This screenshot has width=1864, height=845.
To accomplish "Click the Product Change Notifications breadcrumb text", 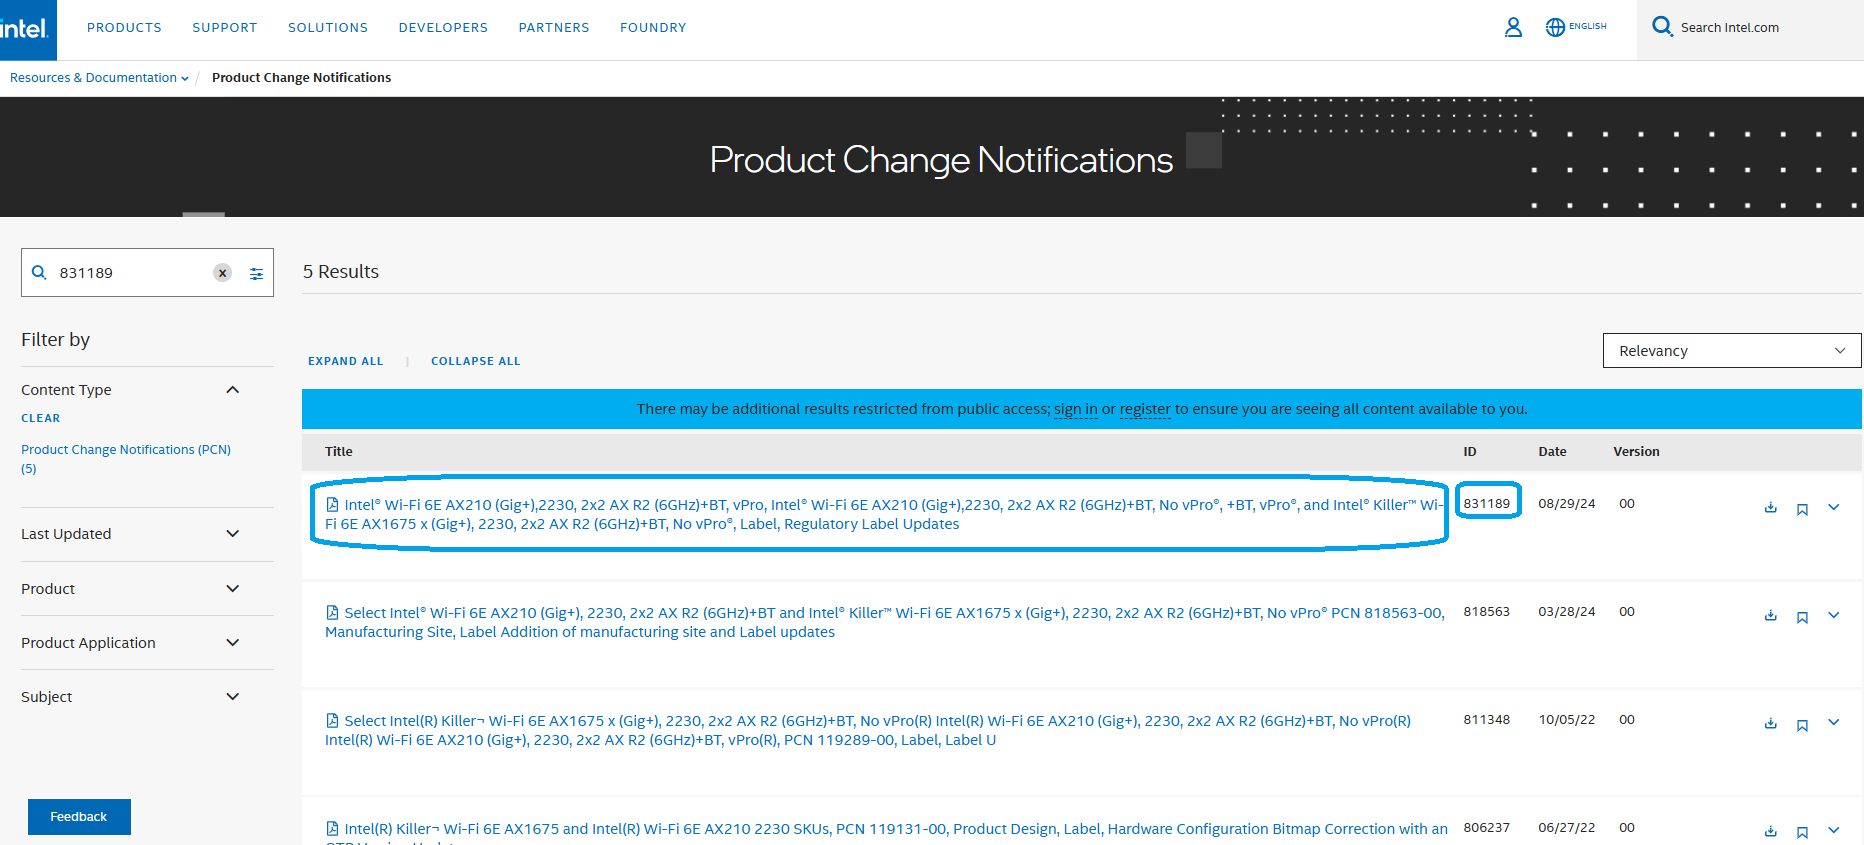I will [x=301, y=78].
